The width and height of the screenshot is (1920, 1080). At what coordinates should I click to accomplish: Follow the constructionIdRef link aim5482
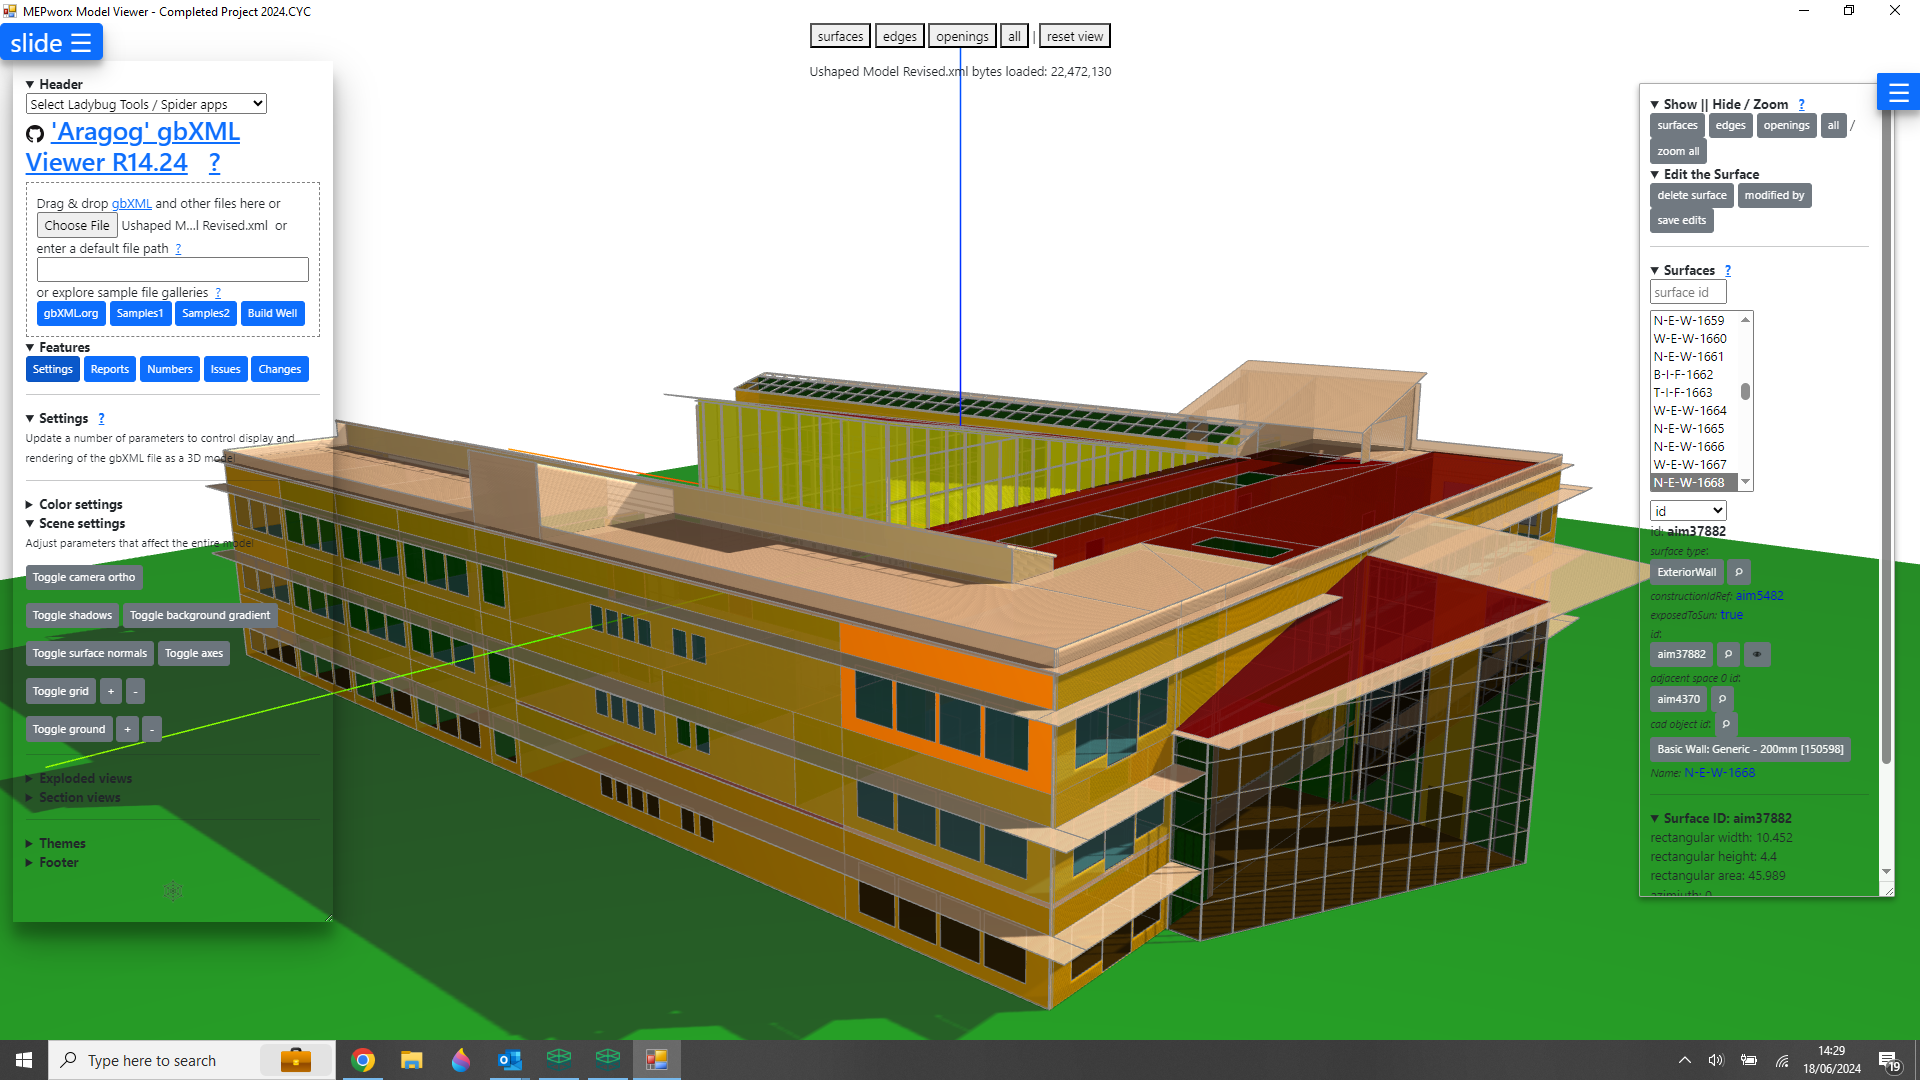point(1759,595)
